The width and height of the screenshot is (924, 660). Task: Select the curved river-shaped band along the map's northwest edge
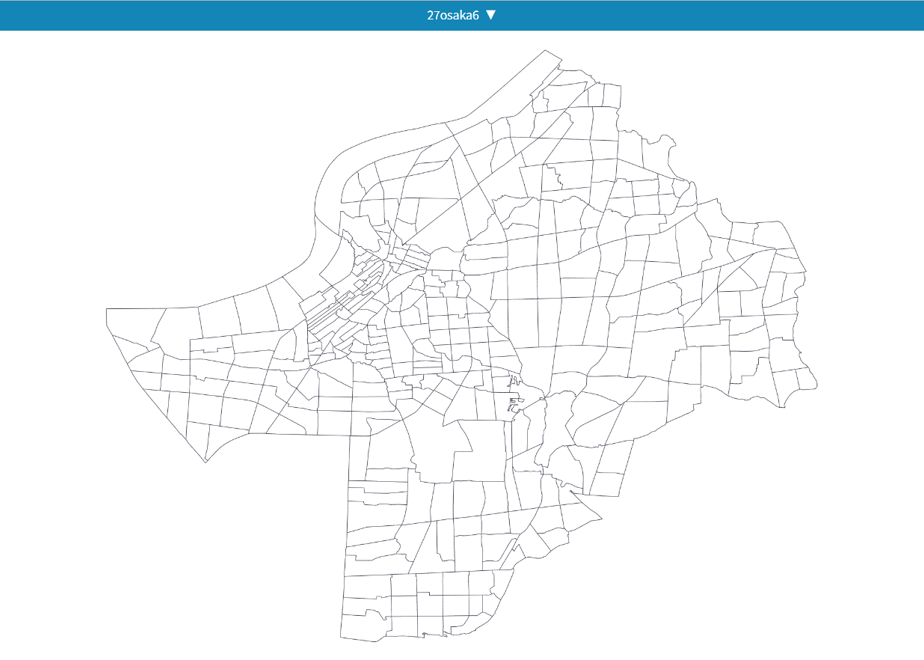330,177
